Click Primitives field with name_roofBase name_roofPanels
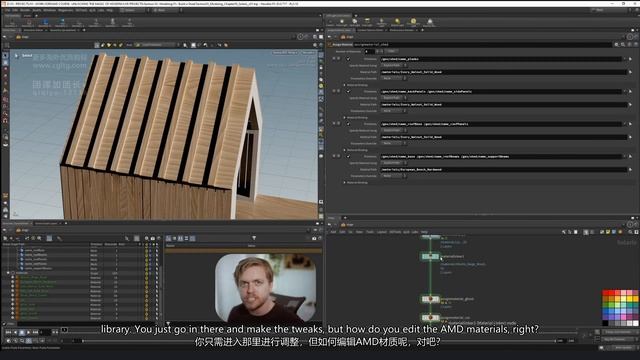 pyautogui.click(x=501, y=124)
